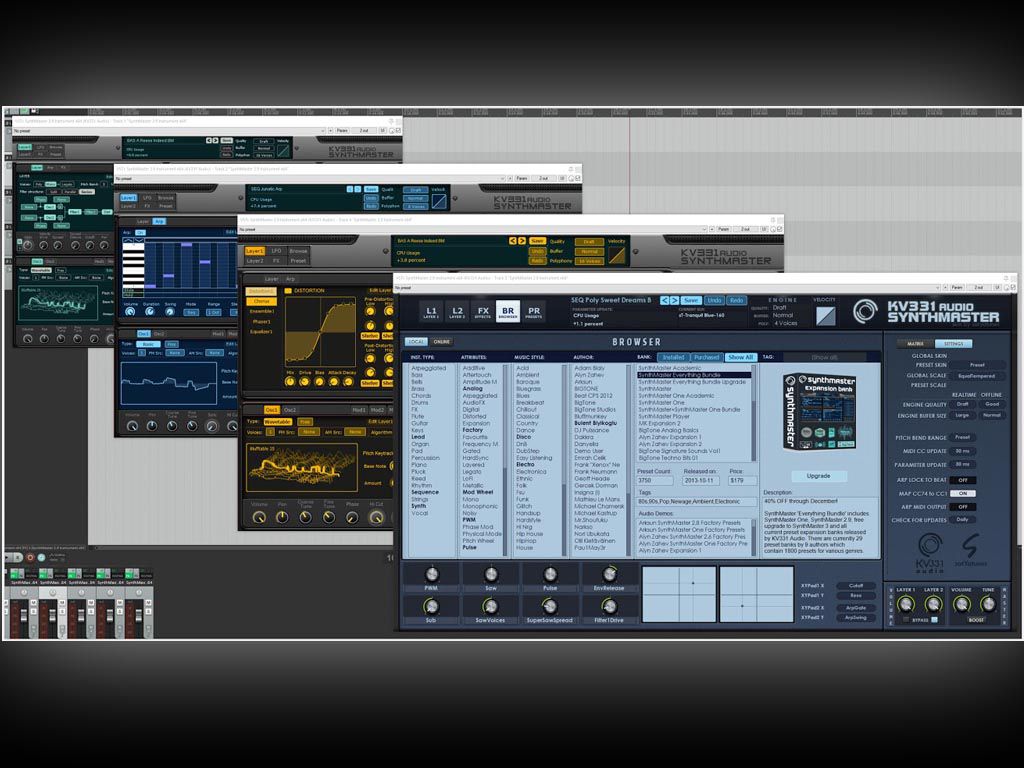Open the Check for Updates Daily dropdown
This screenshot has height=768, width=1024.
(962, 519)
